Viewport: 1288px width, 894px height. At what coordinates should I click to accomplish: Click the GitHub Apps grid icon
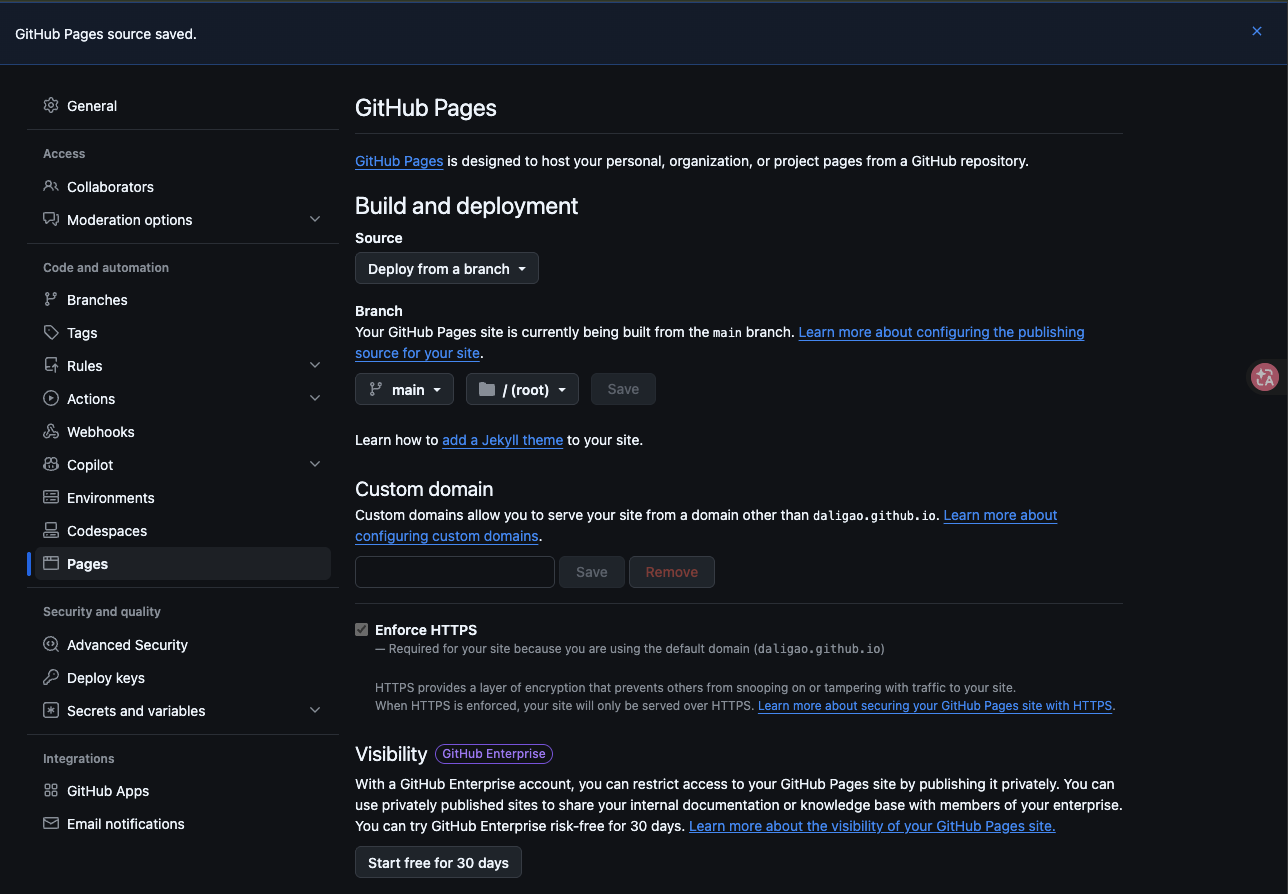tap(51, 790)
